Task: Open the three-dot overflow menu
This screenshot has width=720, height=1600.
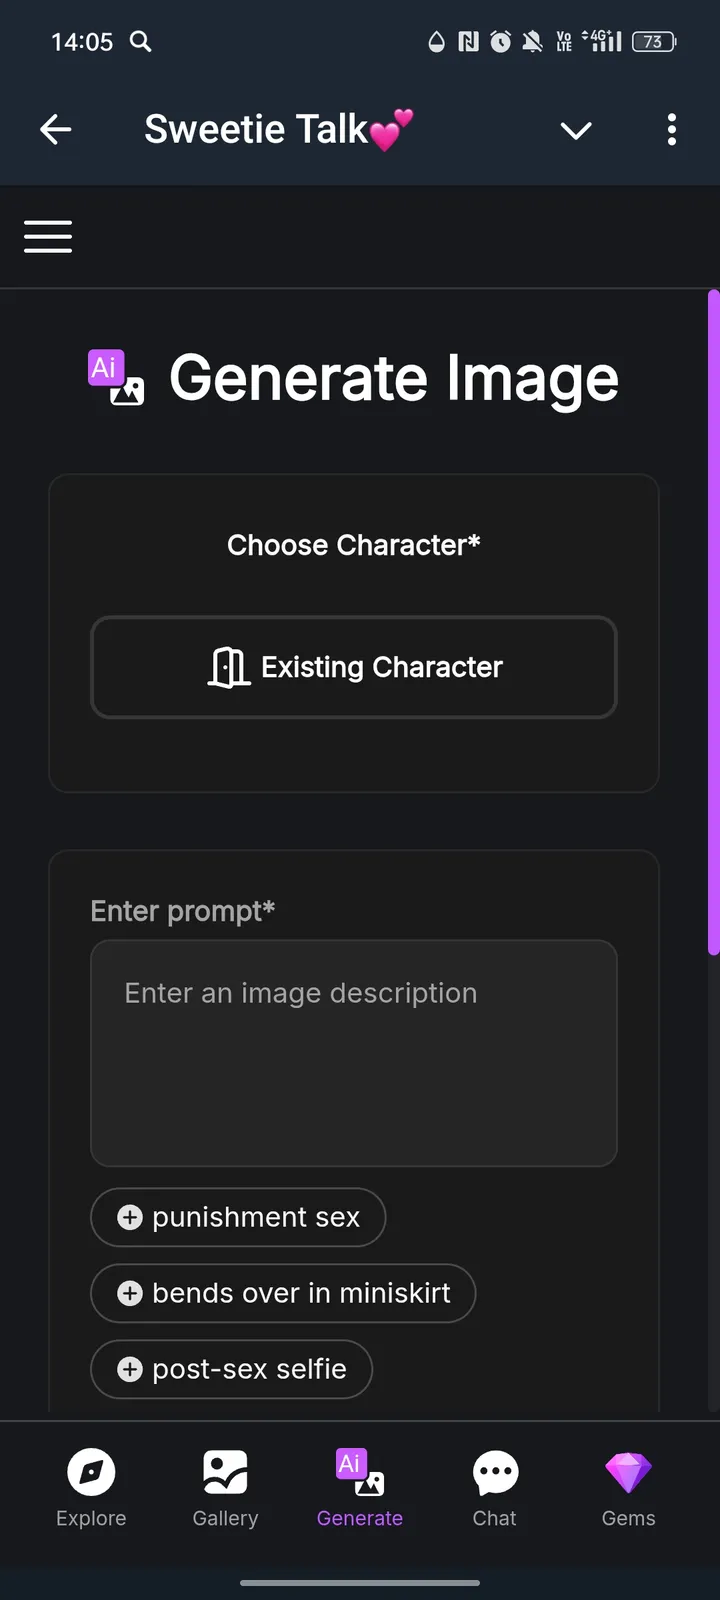Action: pyautogui.click(x=671, y=130)
